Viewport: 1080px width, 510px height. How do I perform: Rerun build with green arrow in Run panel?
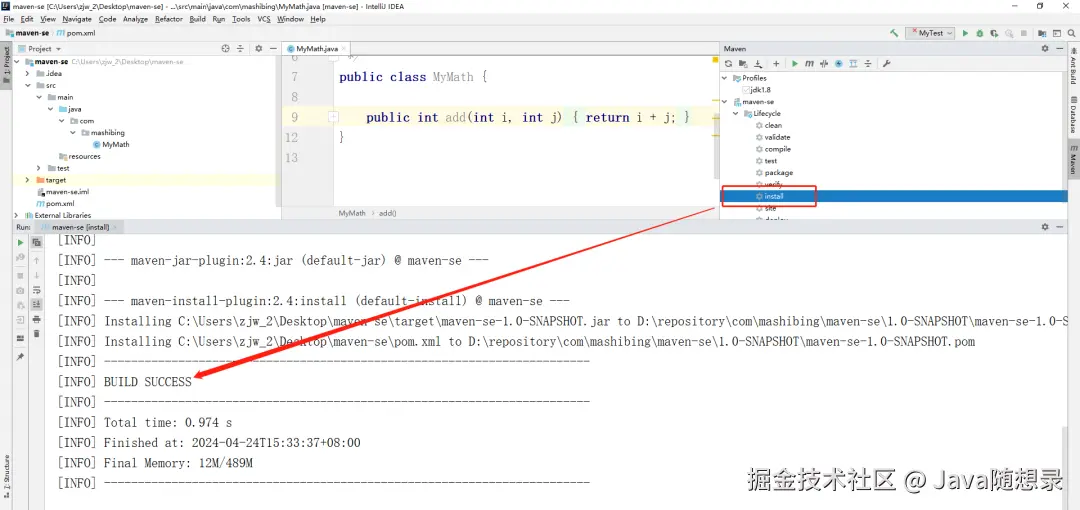pos(20,243)
